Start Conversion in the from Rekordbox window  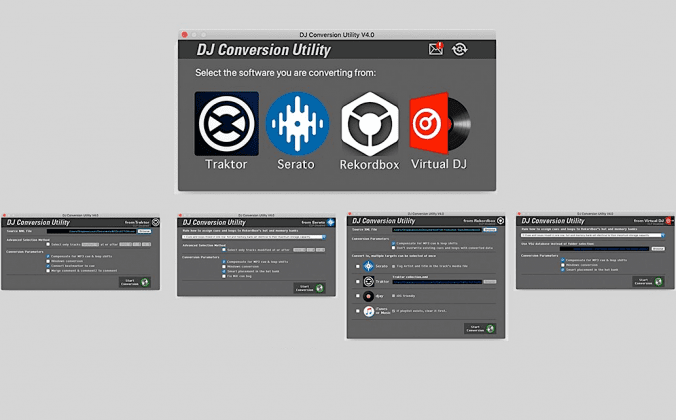click(480, 329)
